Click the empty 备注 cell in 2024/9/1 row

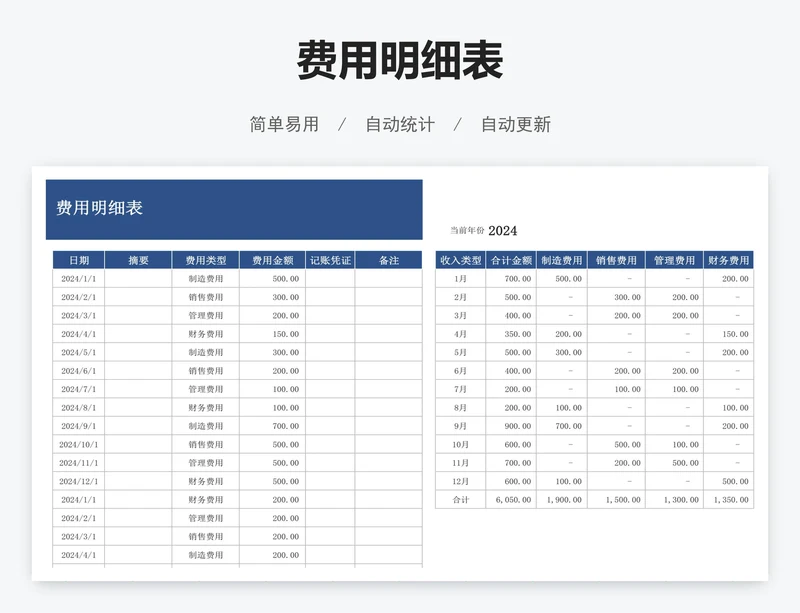pyautogui.click(x=389, y=426)
